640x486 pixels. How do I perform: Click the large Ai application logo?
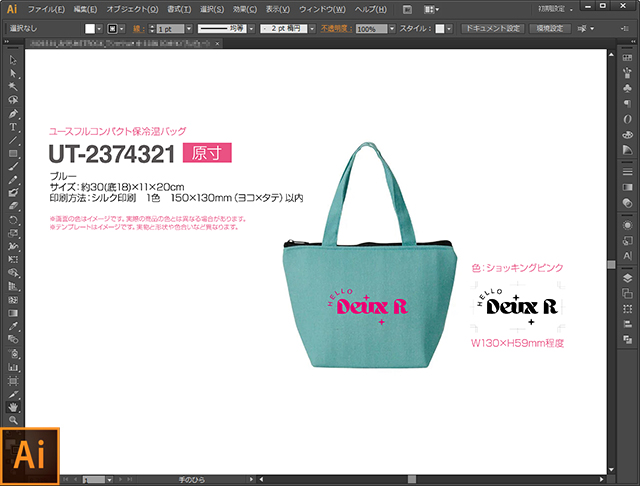tap(32, 455)
